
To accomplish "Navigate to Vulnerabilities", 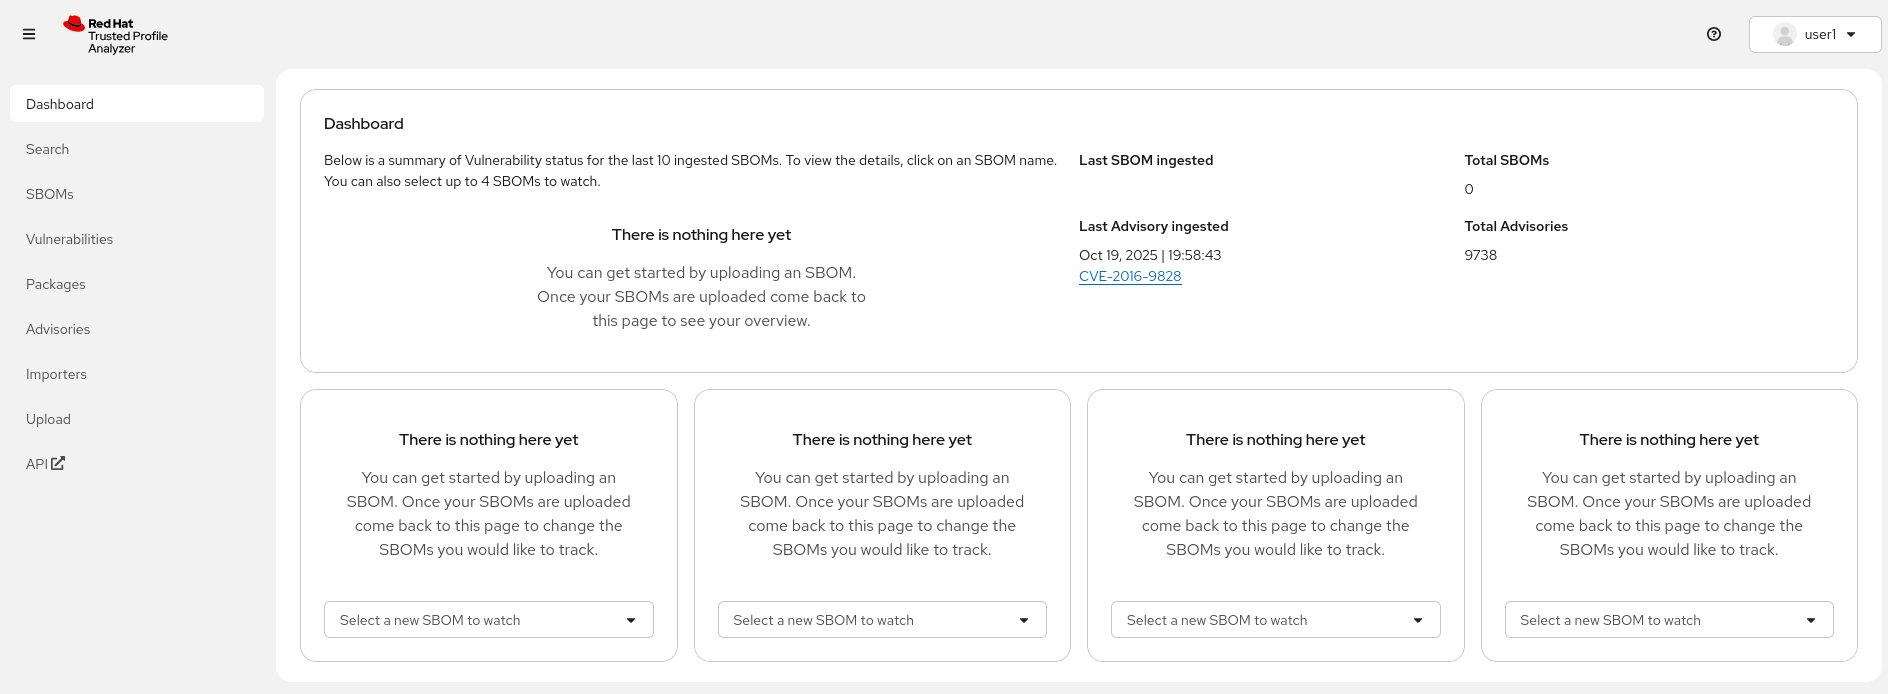I will click(70, 239).
